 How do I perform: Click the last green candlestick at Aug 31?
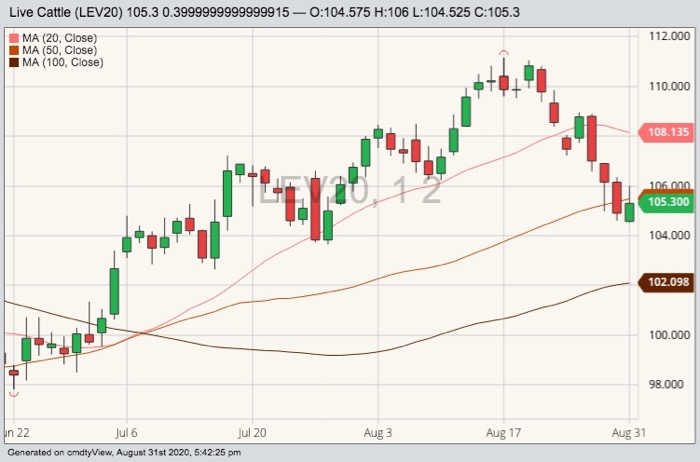pos(629,212)
